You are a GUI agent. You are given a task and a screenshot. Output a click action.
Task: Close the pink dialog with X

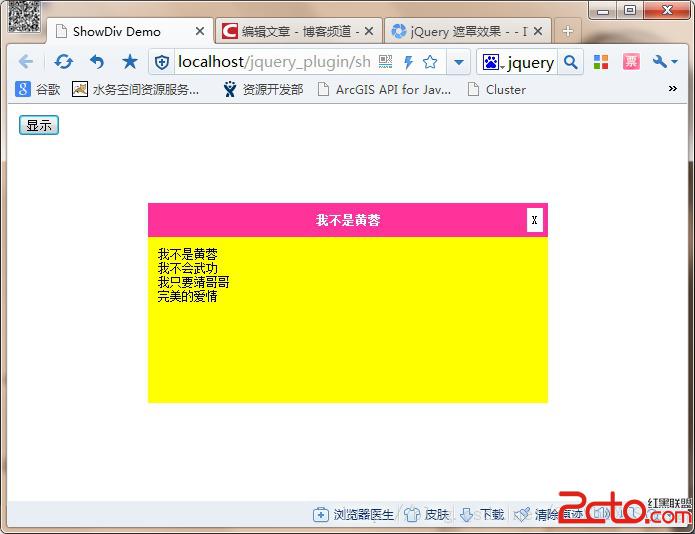point(535,220)
